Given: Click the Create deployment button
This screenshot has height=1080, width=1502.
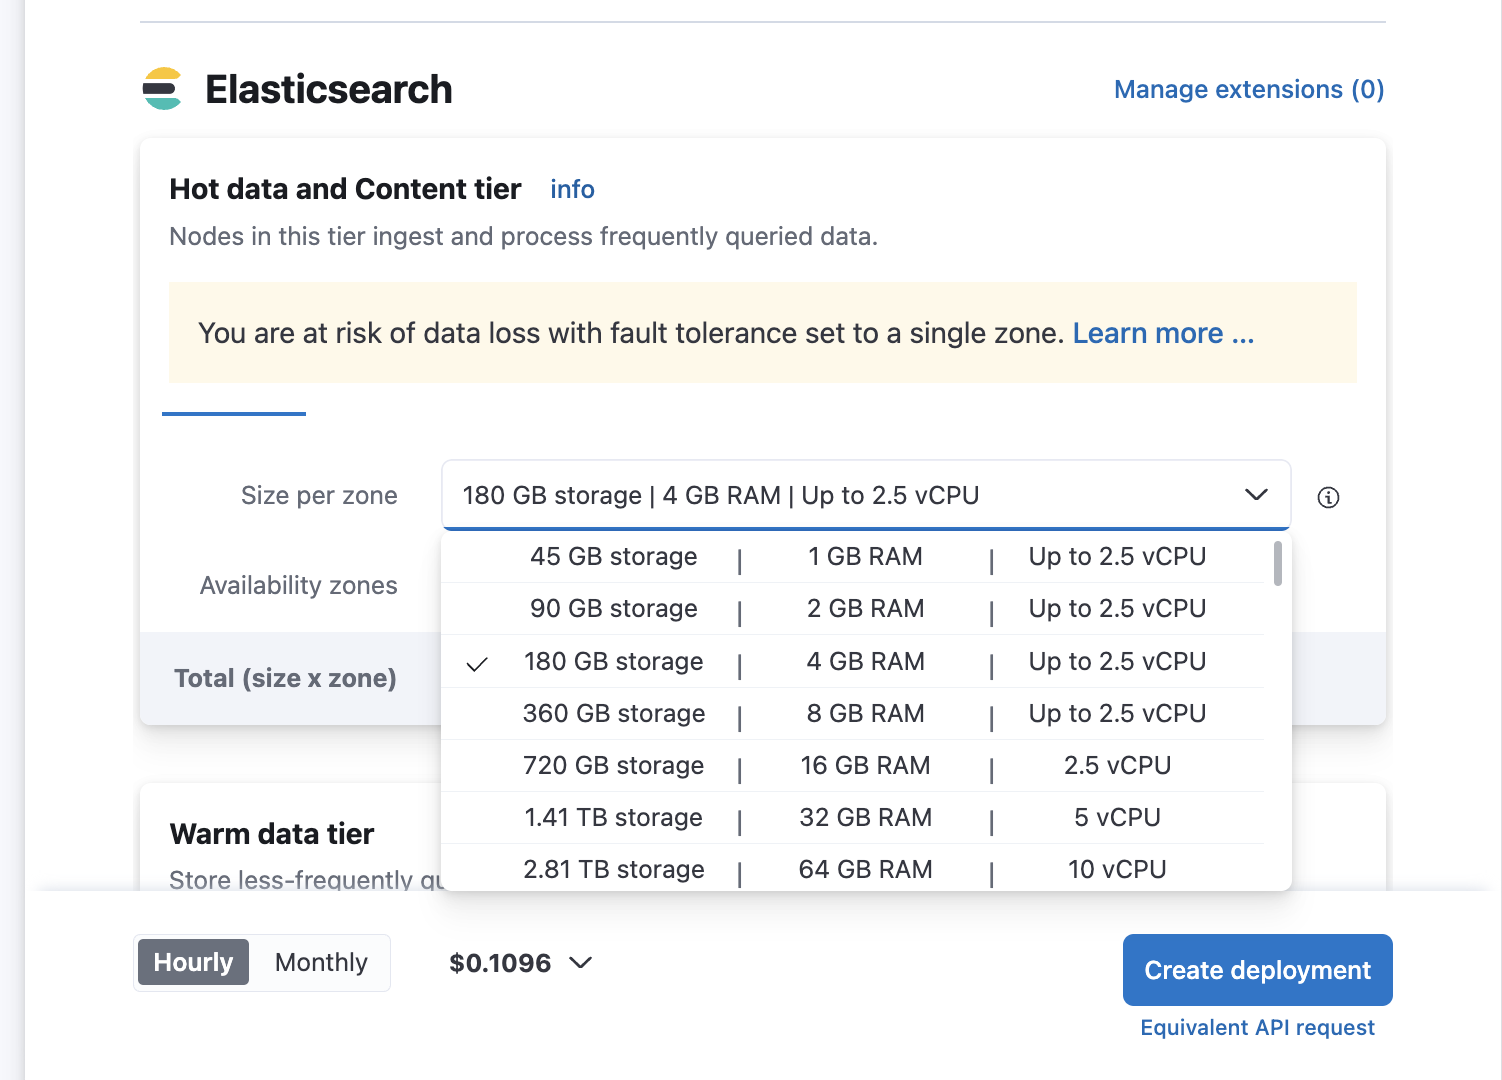Looking at the screenshot, I should pos(1257,970).
